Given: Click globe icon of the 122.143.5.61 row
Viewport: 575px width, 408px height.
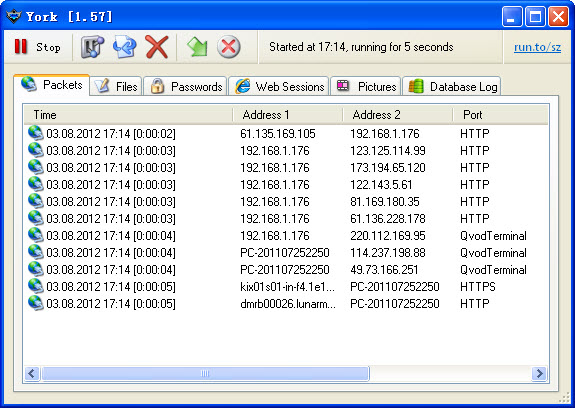Looking at the screenshot, I should 36,184.
